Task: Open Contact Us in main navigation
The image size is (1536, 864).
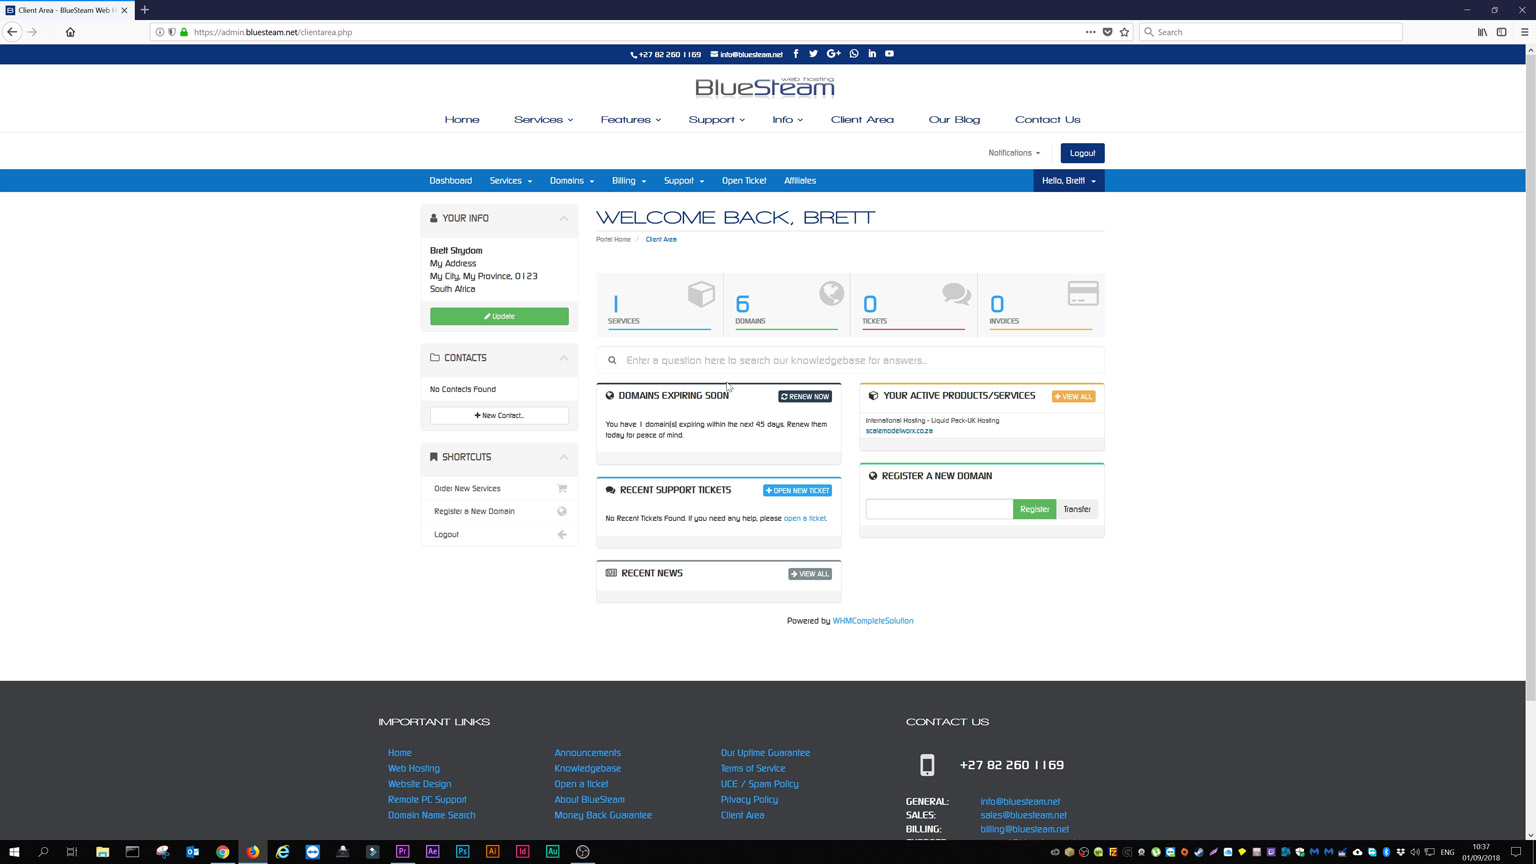Action: tap(1047, 120)
